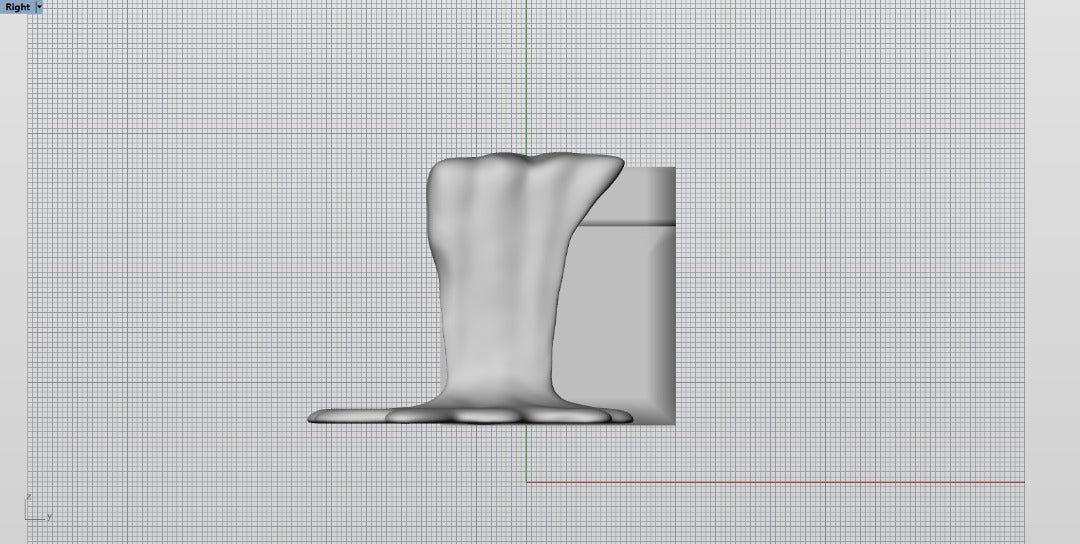Click the origin where red and green axes meet
The width and height of the screenshot is (1080, 544).
click(527, 482)
